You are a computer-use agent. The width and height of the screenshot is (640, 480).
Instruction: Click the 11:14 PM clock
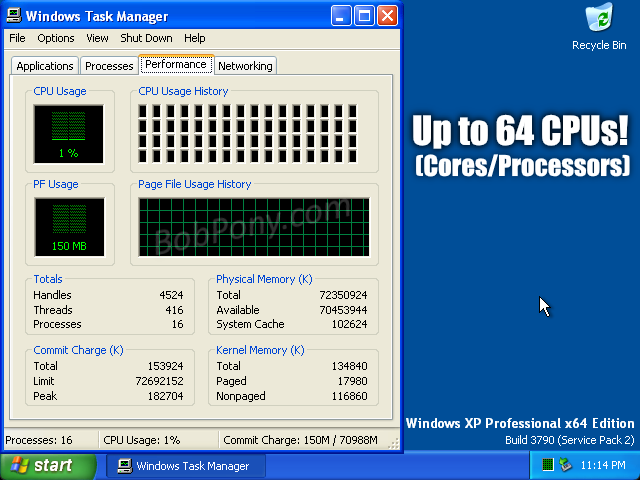pos(603,465)
